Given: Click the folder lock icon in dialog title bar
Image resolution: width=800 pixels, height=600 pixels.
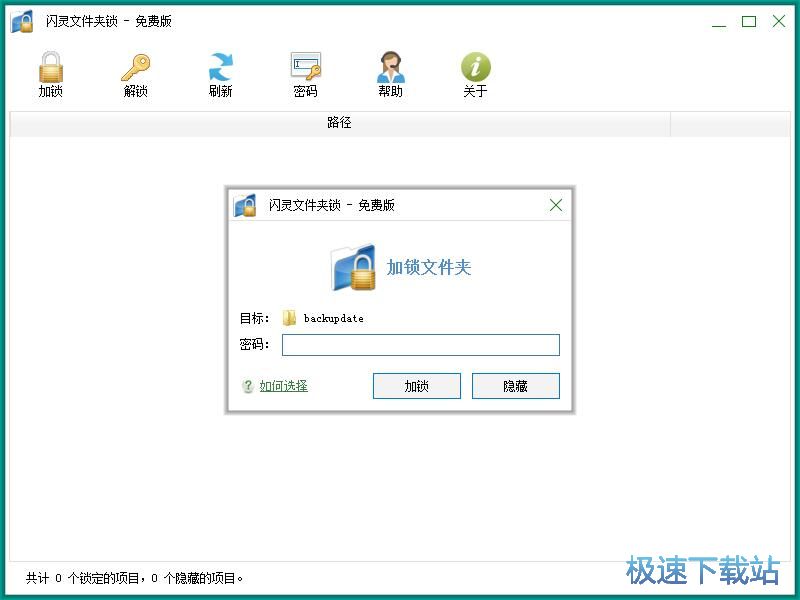Looking at the screenshot, I should click(245, 205).
